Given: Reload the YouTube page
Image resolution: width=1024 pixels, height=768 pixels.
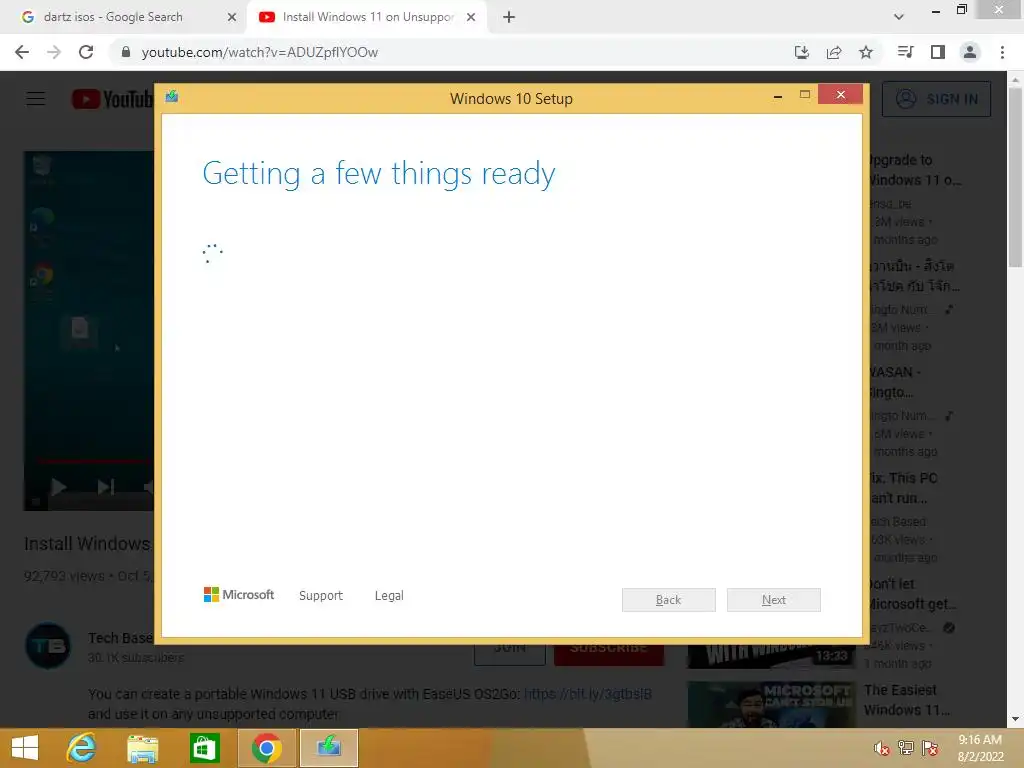Looking at the screenshot, I should pos(86,52).
